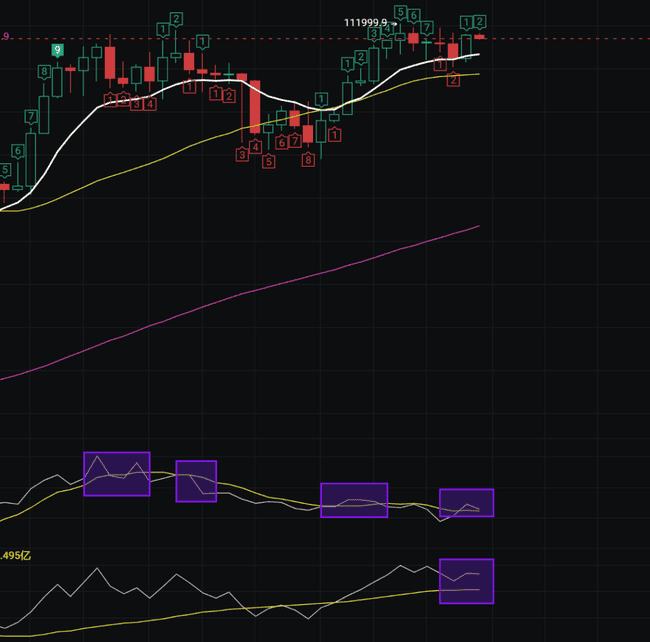Image resolution: width=650 pixels, height=642 pixels.
Task: Select the third purple highlight box from left
Action: (353, 500)
